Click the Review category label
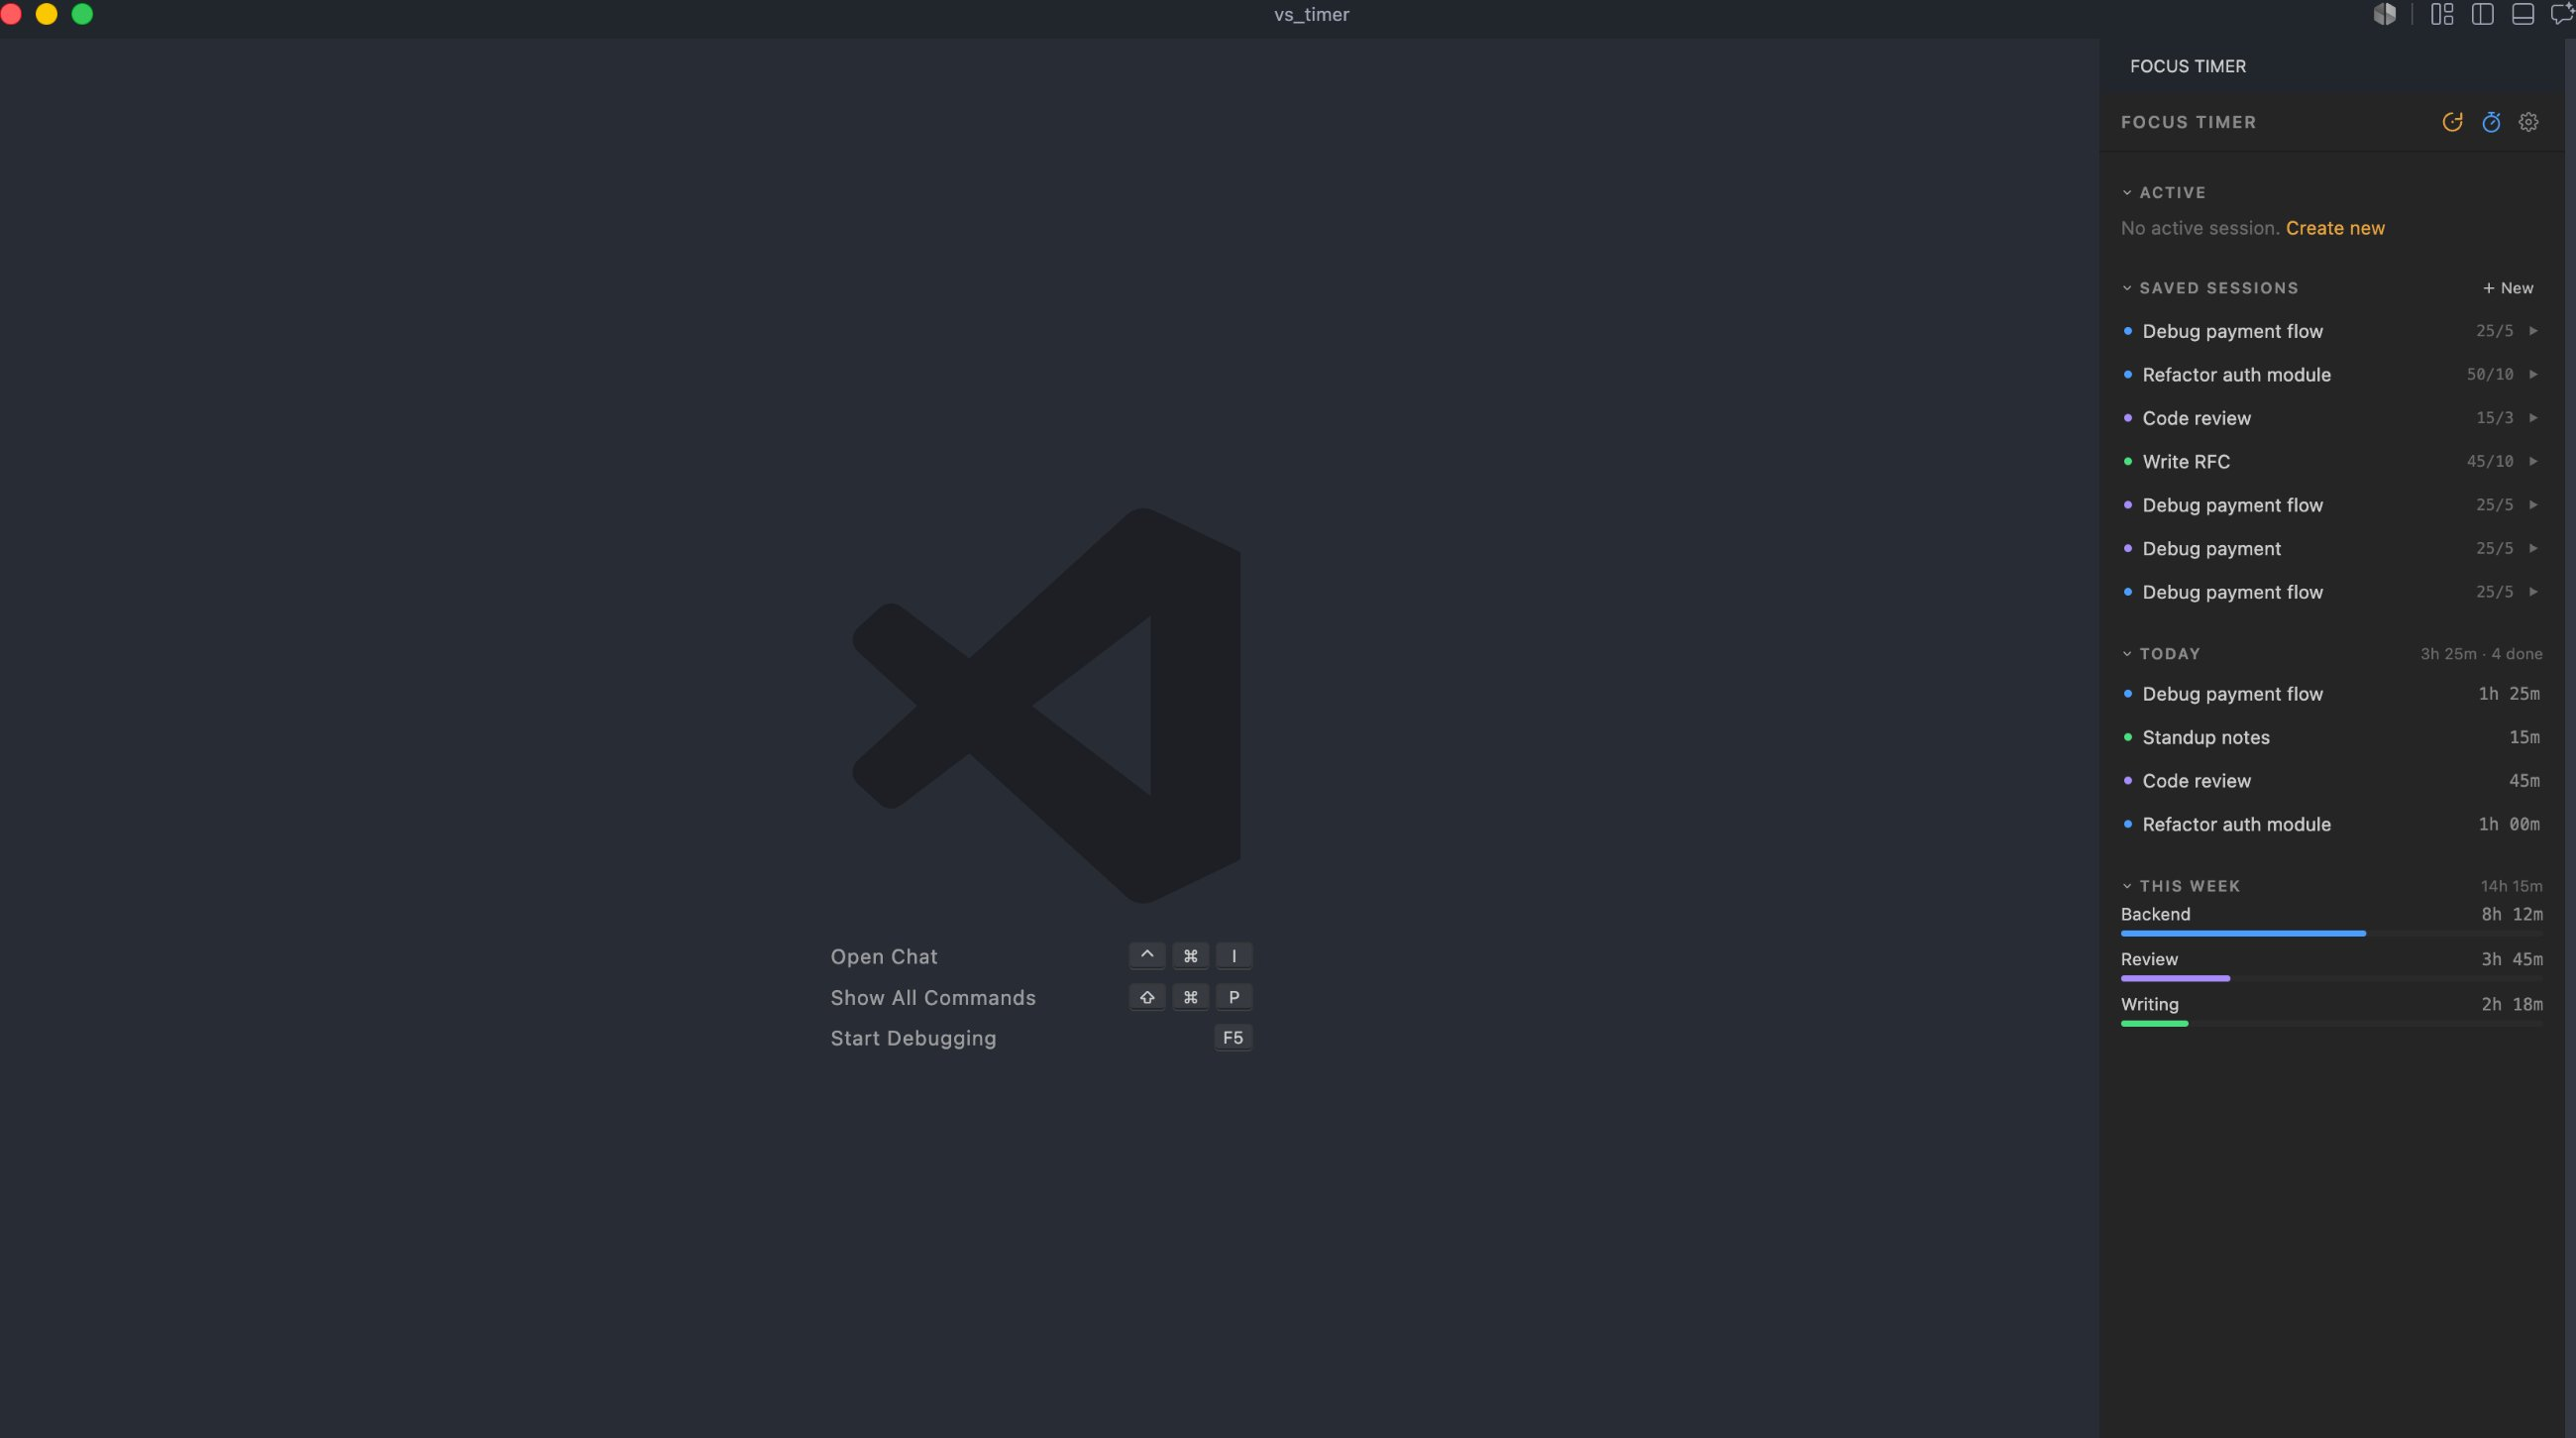Screen dimensions: 2576x1438 (2149, 959)
